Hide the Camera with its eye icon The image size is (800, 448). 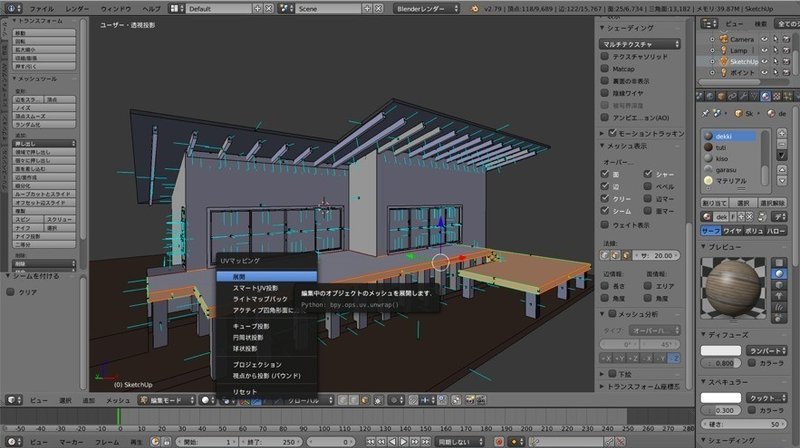click(x=764, y=39)
